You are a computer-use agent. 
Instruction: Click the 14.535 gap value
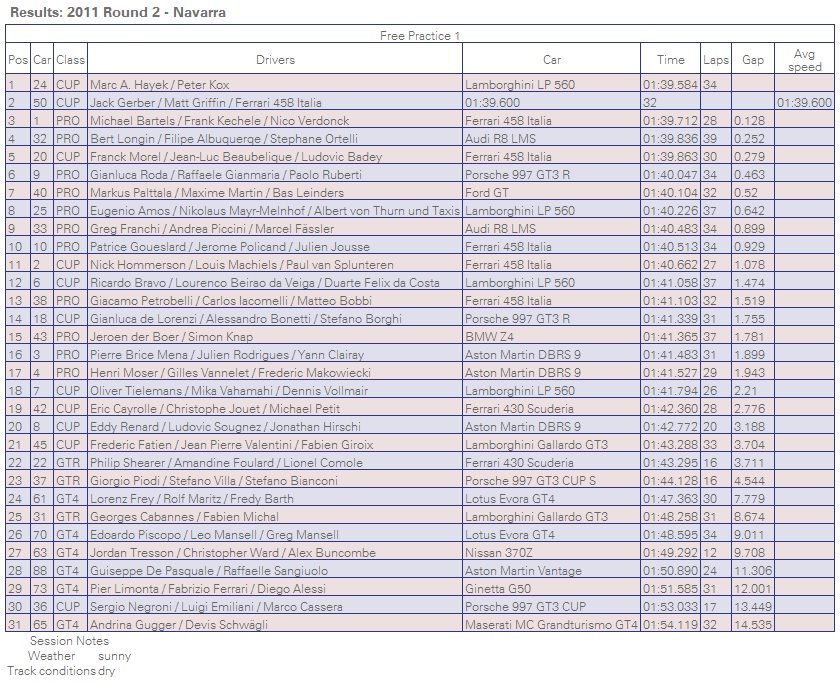pos(753,625)
